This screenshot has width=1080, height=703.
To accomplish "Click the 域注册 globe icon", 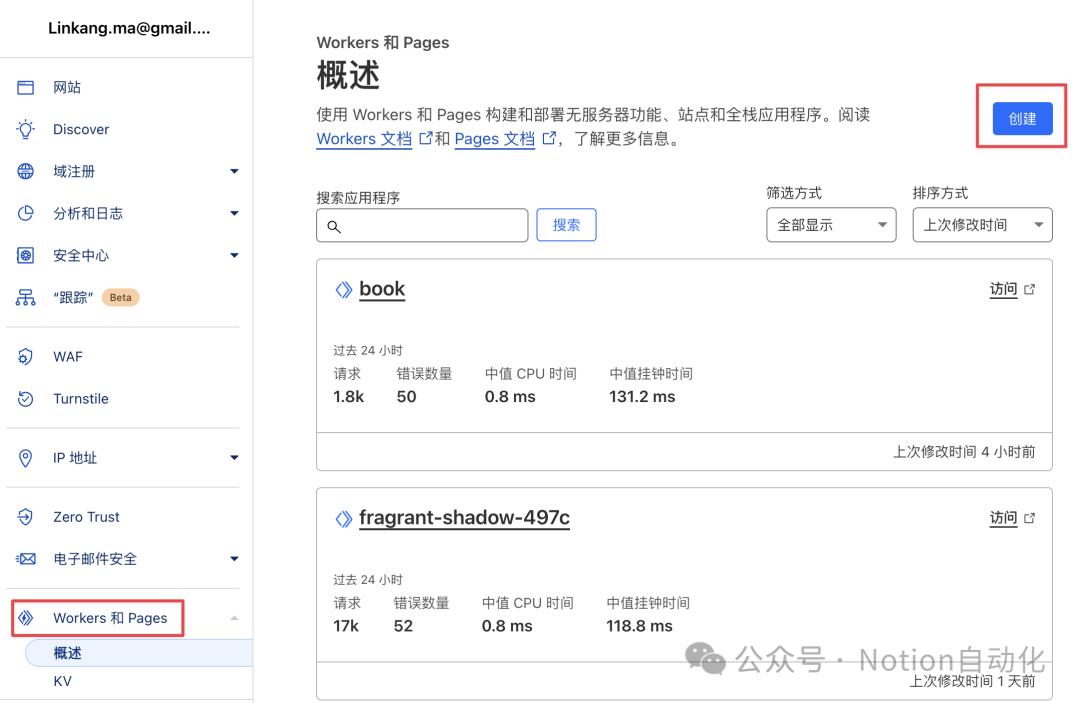I will click(x=25, y=171).
